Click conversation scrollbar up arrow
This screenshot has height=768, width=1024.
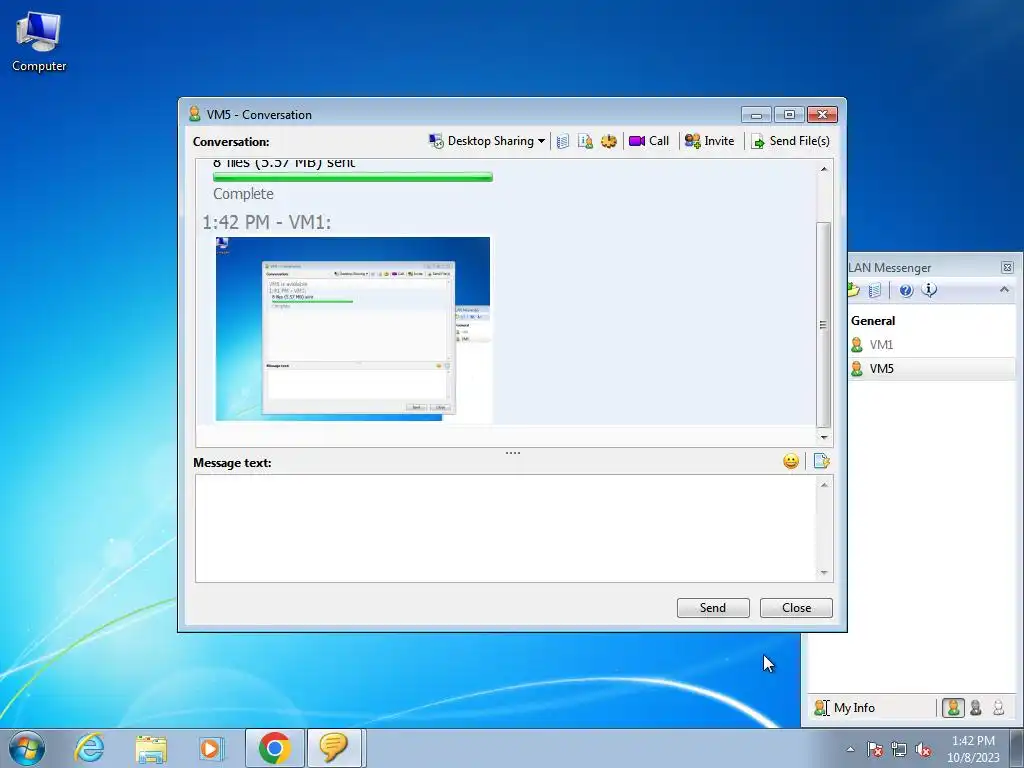tap(824, 169)
